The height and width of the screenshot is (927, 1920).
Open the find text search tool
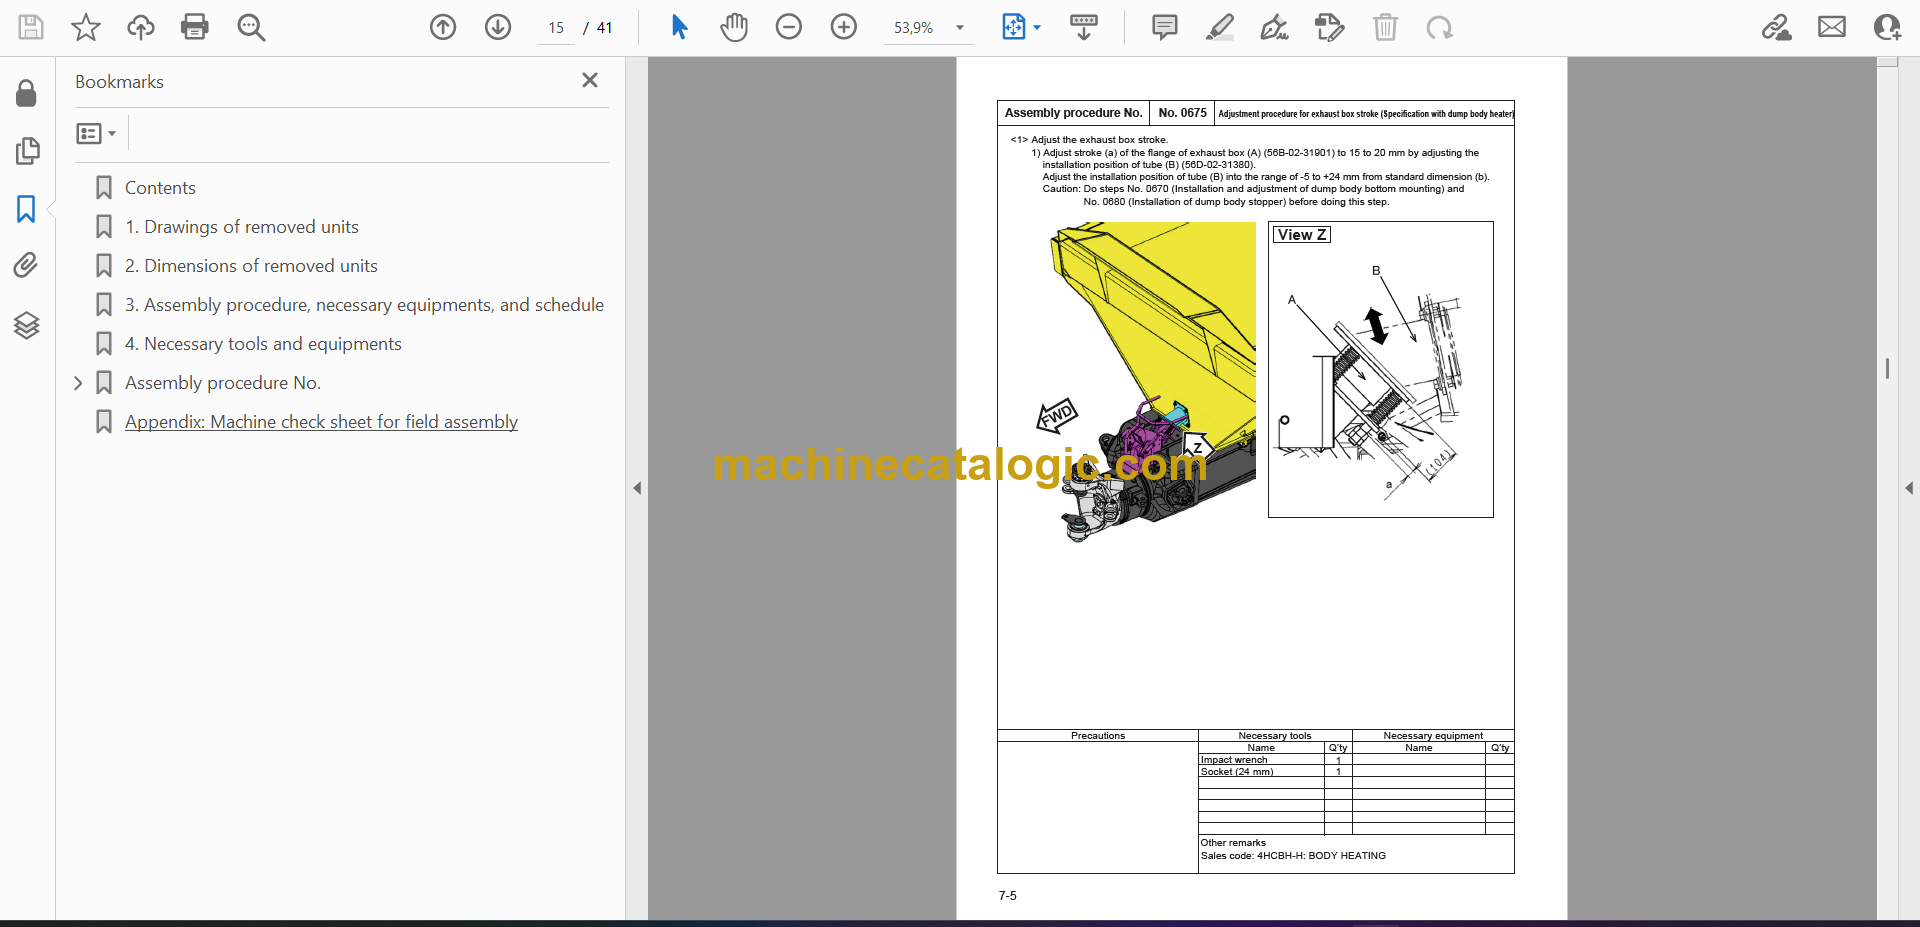pyautogui.click(x=251, y=27)
